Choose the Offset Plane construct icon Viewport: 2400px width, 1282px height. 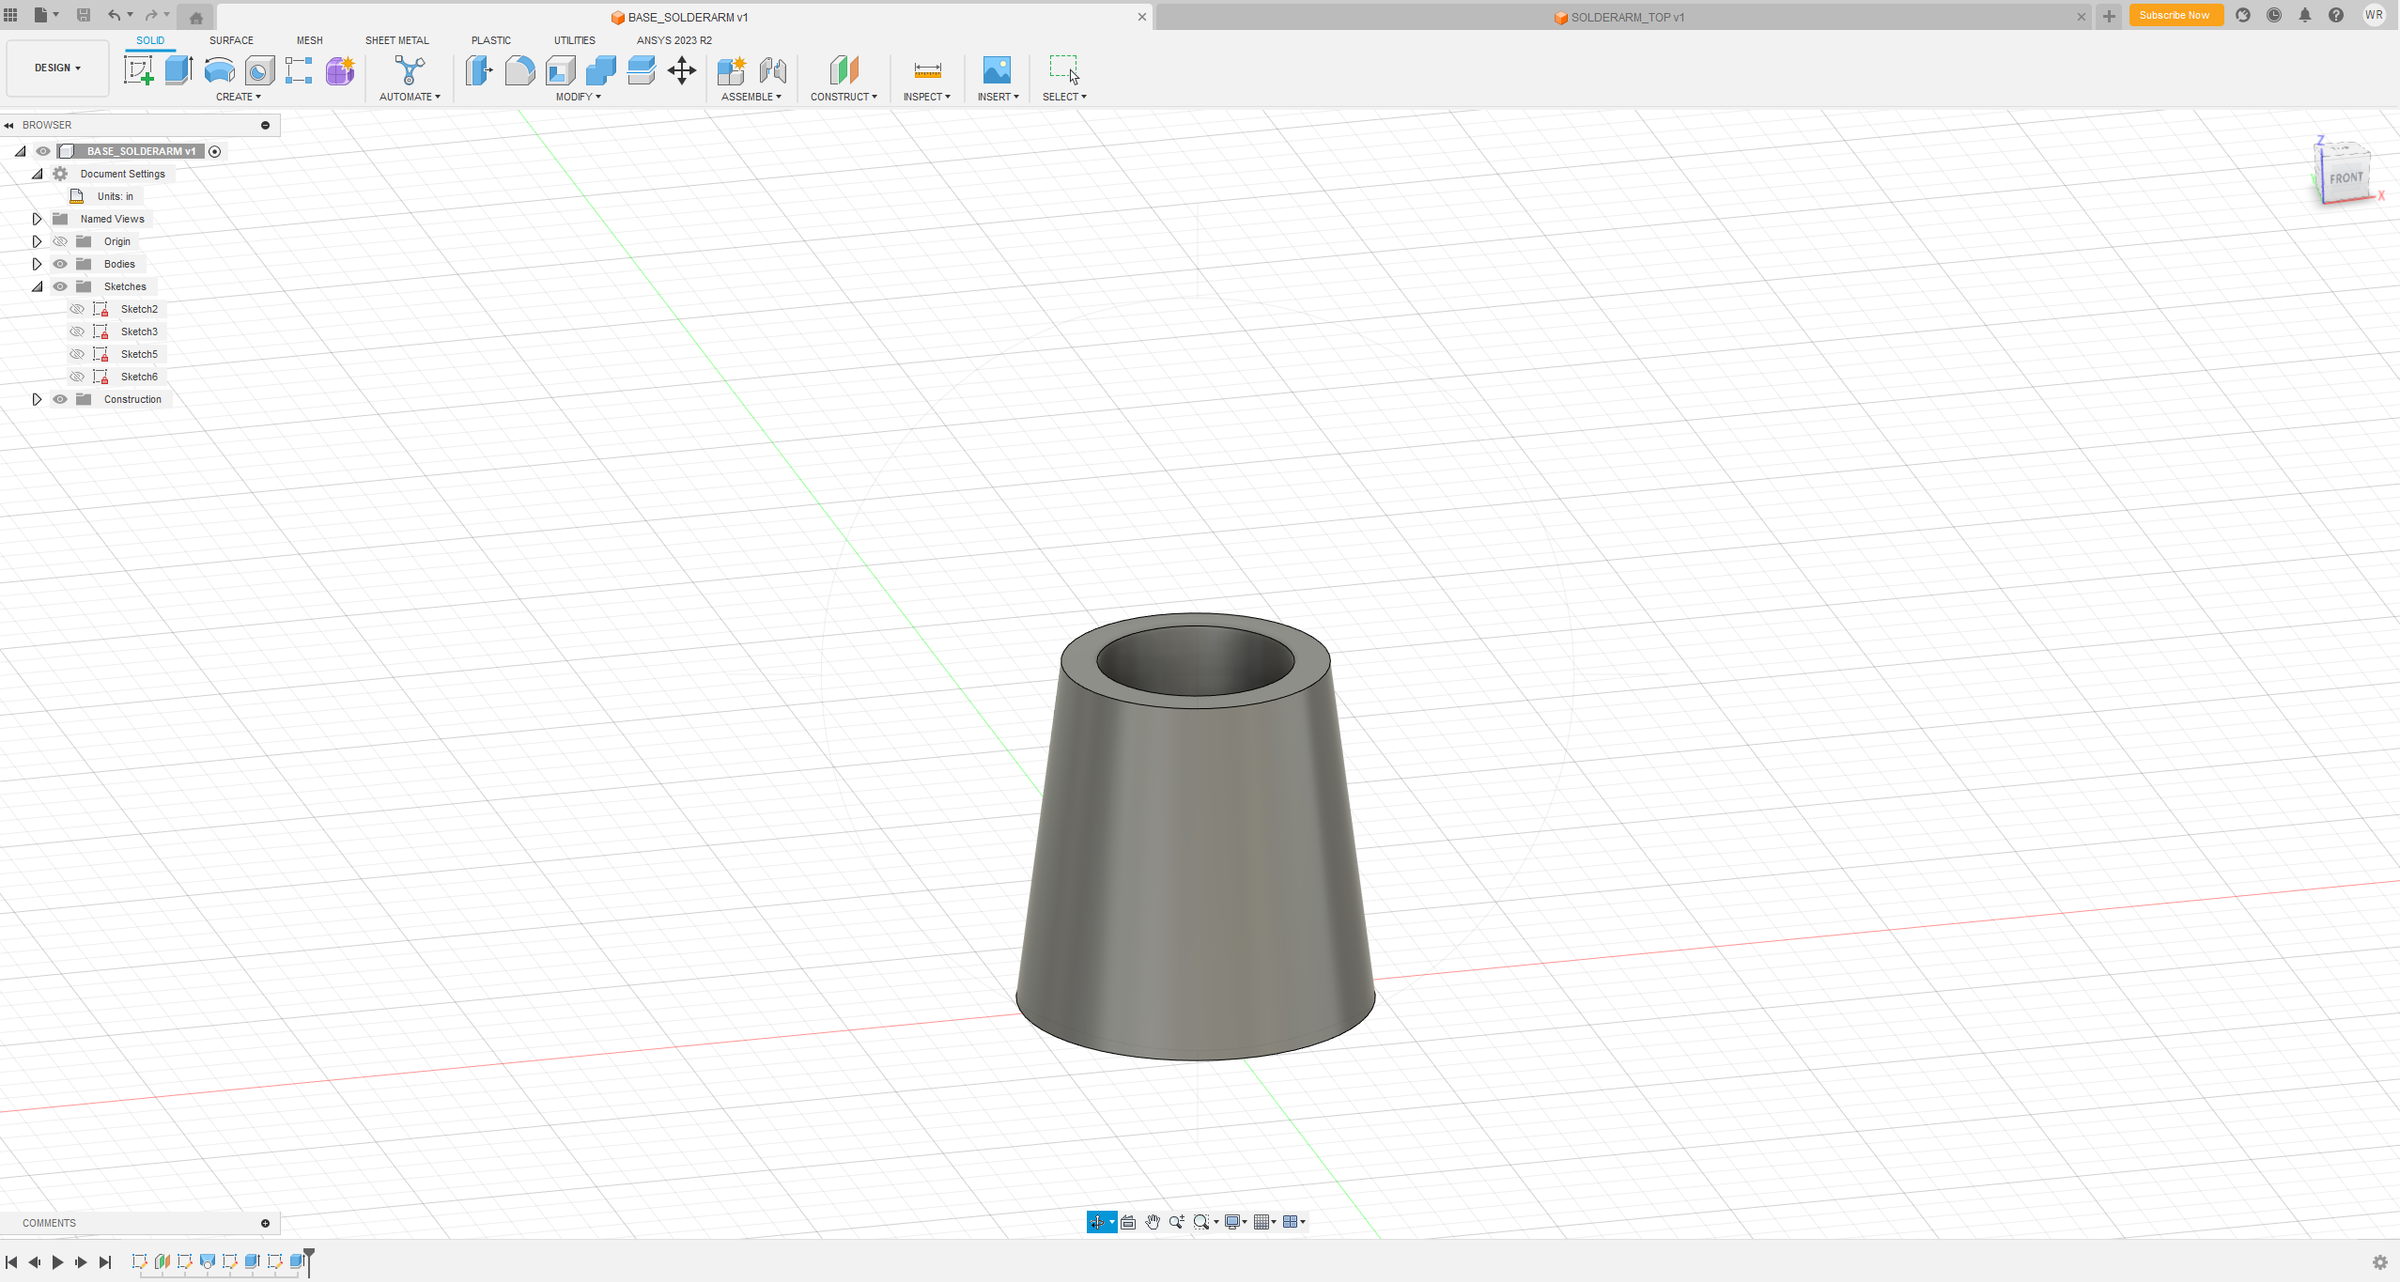pos(844,70)
